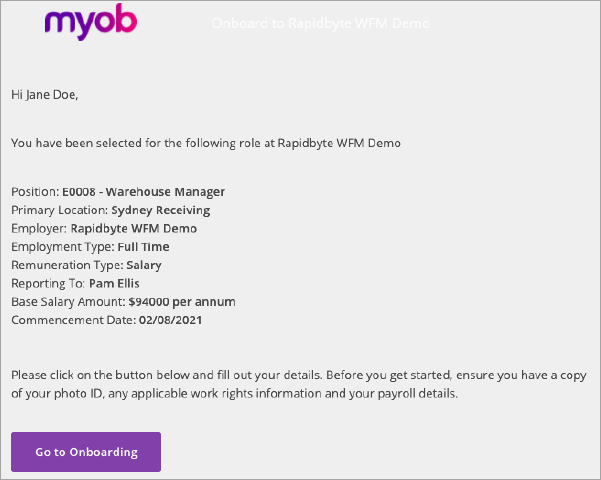Screen dimensions: 601x480
Task: Click the Full Time employment type value
Action: coord(141,246)
